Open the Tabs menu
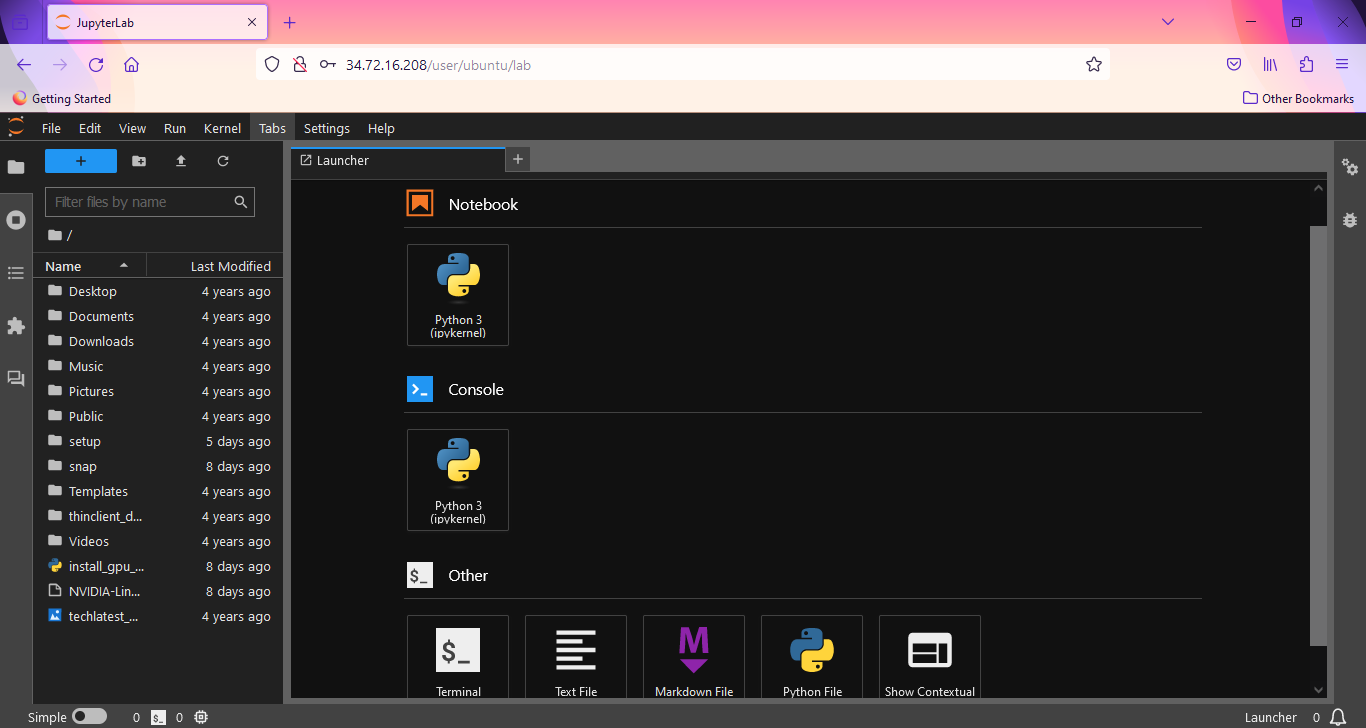The height and width of the screenshot is (728, 1366). point(272,128)
